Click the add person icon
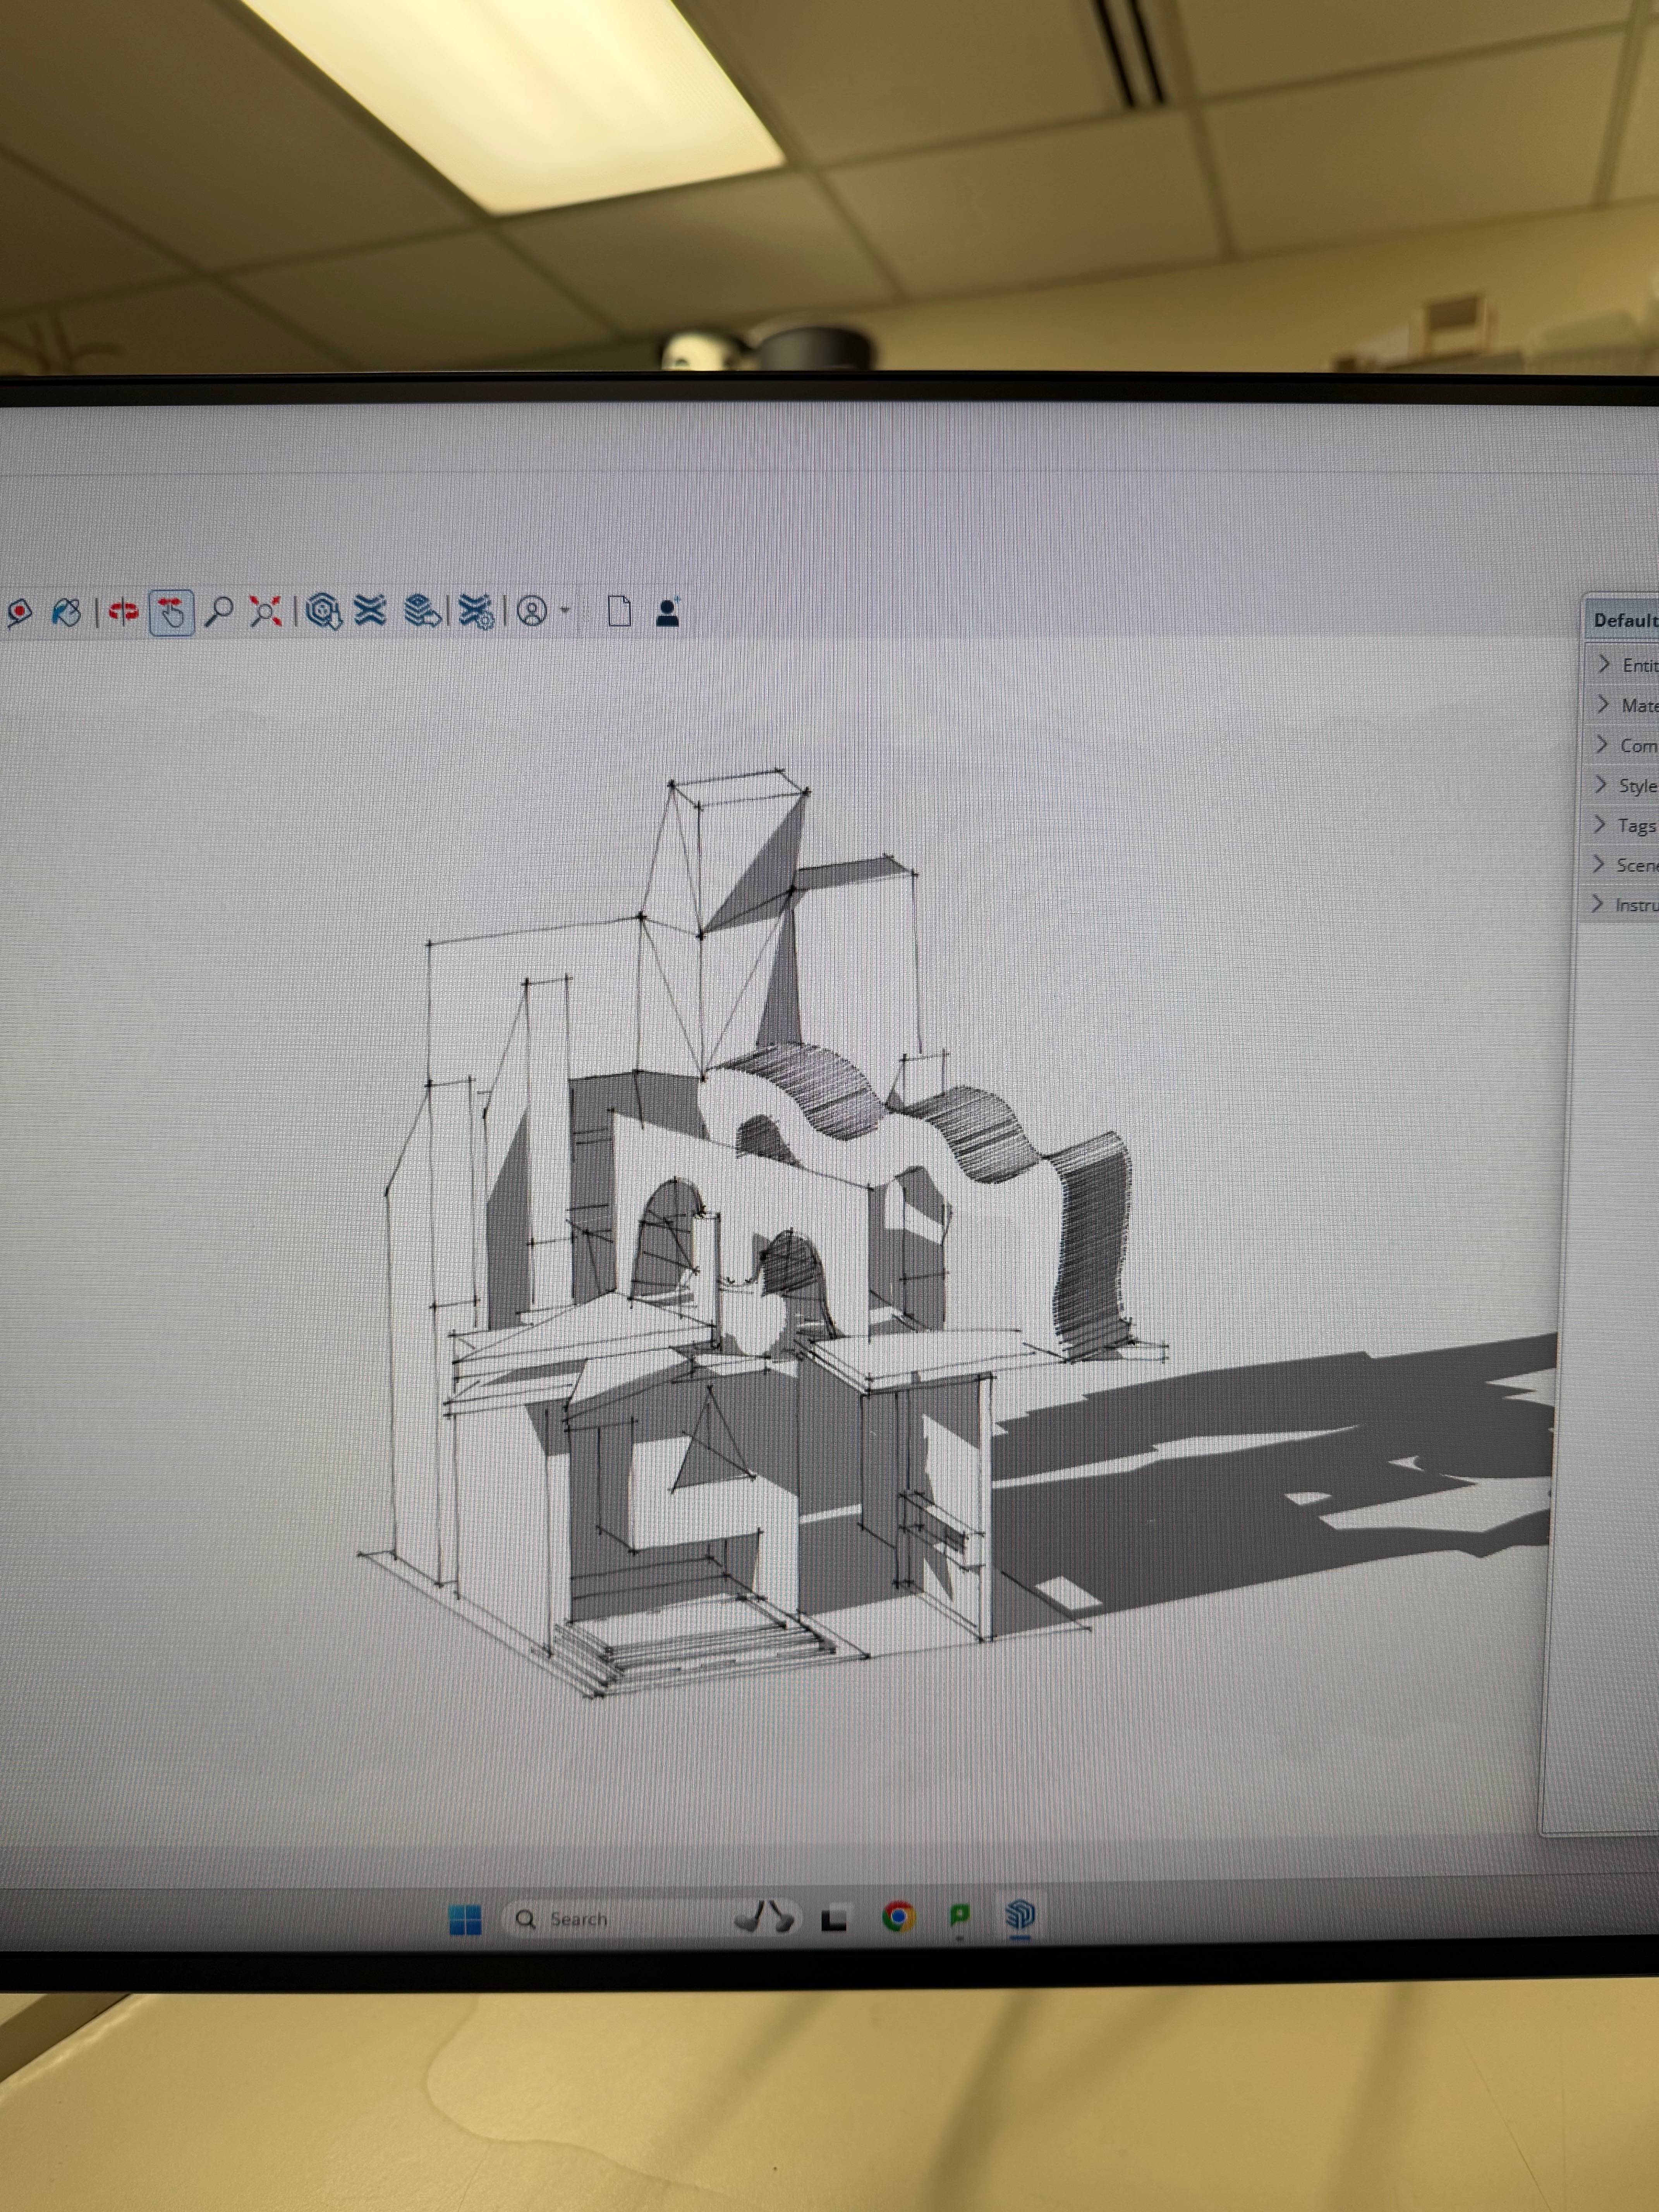This screenshot has height=2212, width=1659. [668, 611]
